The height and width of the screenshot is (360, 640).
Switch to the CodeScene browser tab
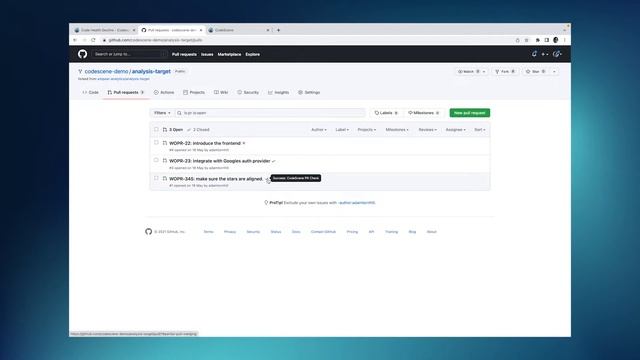point(239,30)
